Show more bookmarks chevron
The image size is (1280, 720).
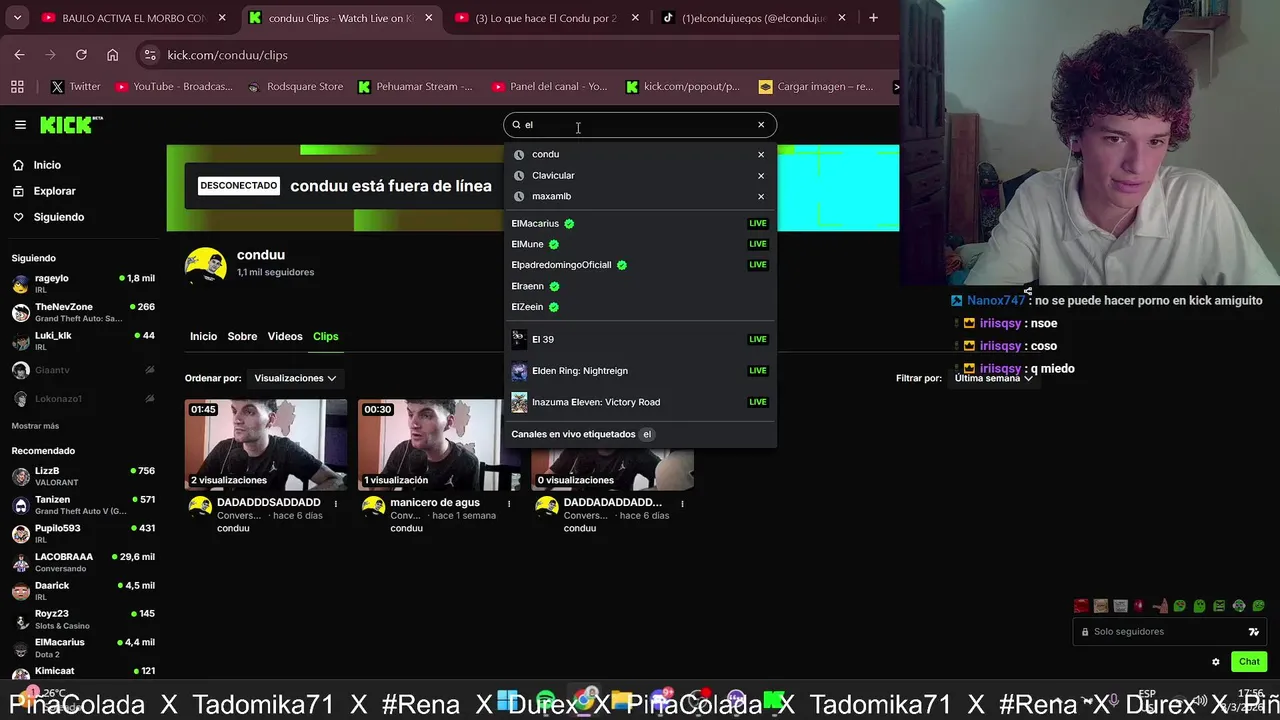click(895, 87)
